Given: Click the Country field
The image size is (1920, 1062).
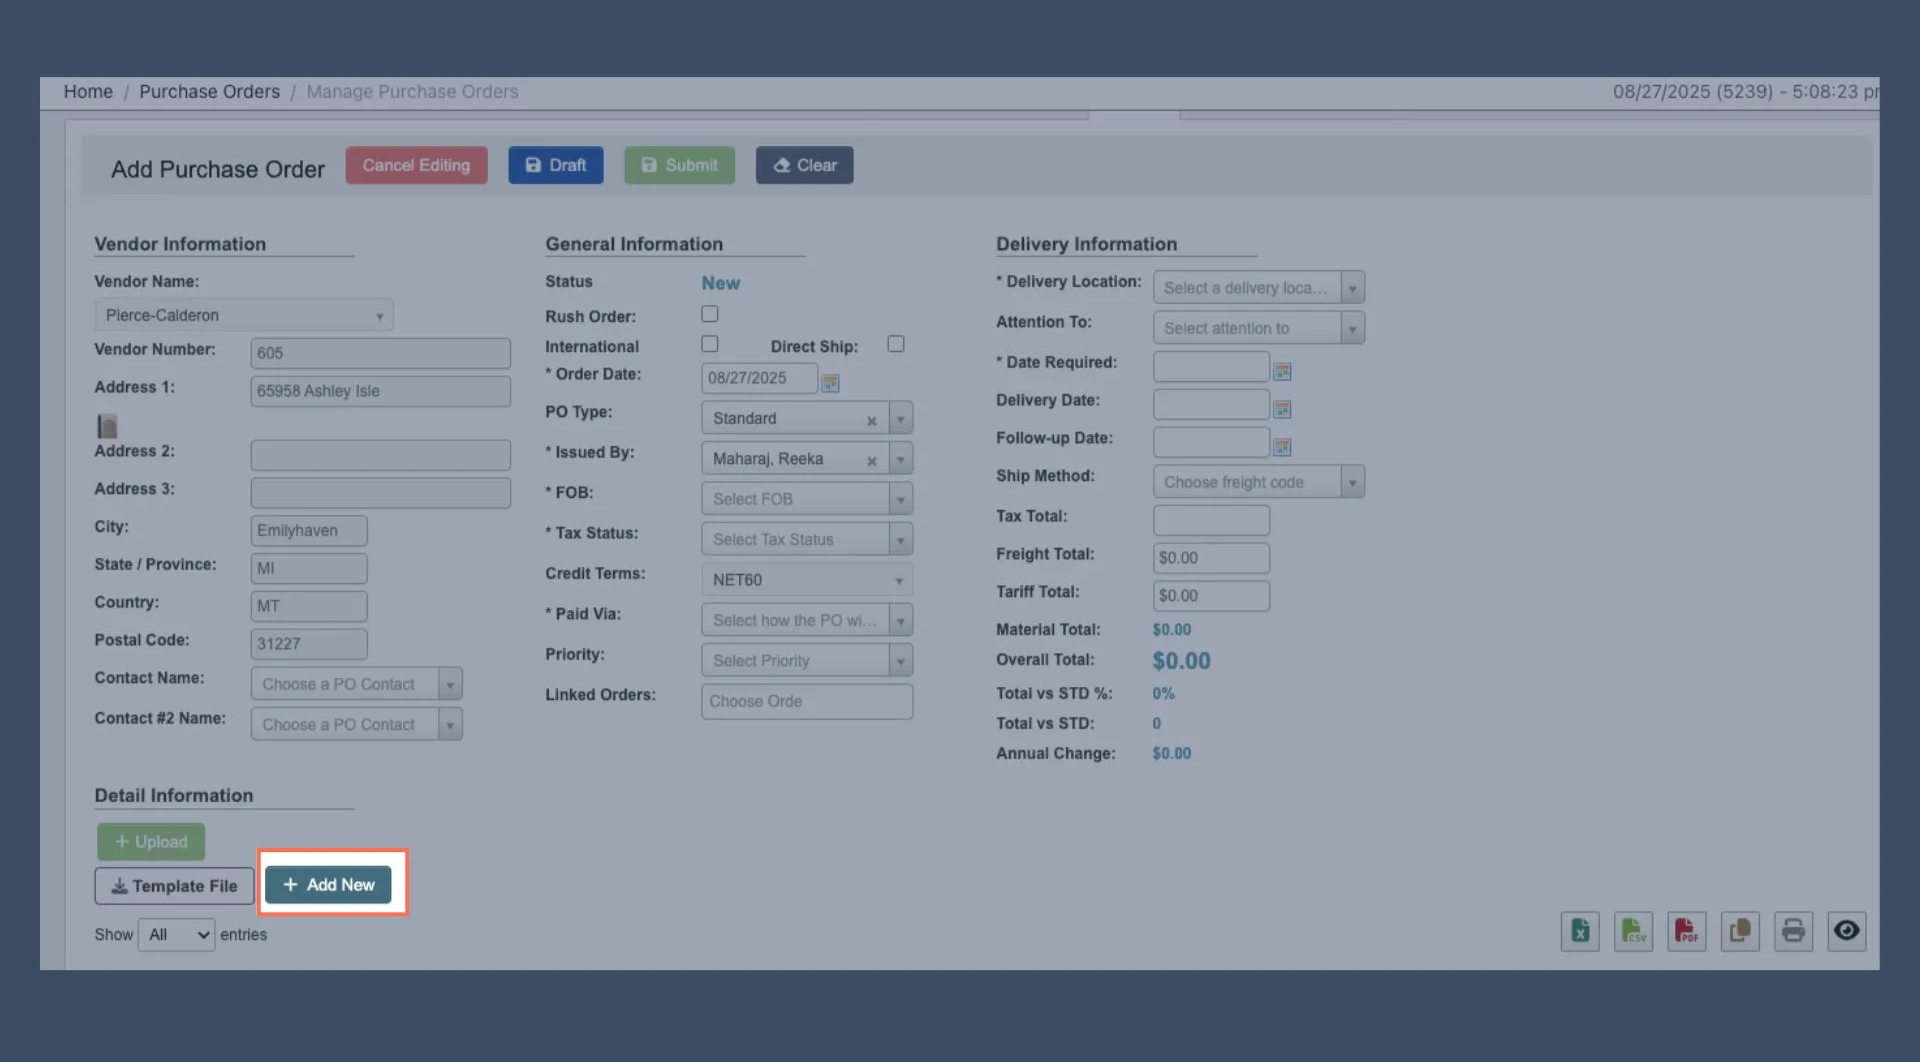Looking at the screenshot, I should (x=309, y=606).
